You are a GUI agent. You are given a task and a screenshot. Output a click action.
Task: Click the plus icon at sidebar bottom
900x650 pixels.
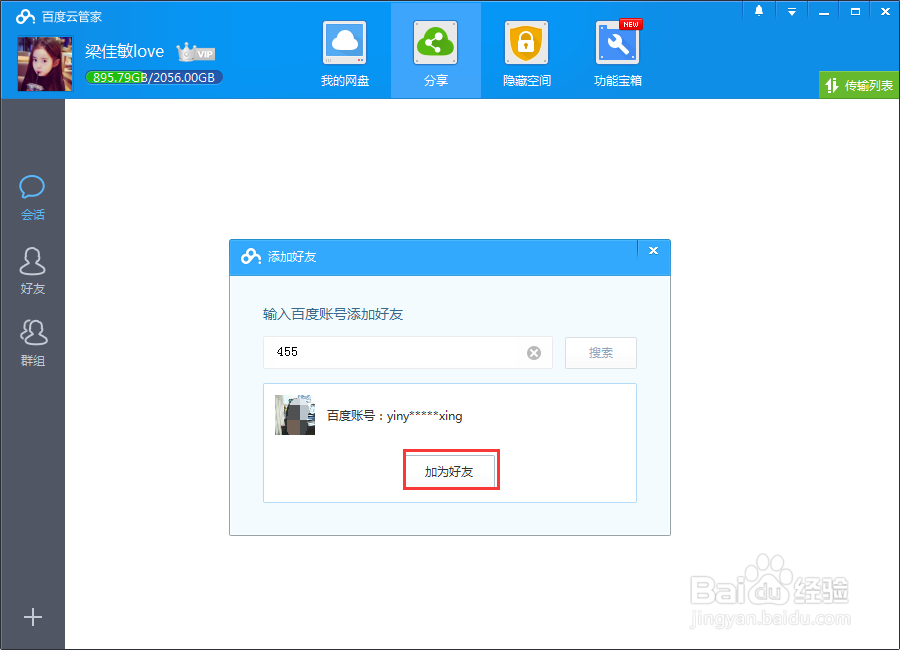click(x=33, y=617)
